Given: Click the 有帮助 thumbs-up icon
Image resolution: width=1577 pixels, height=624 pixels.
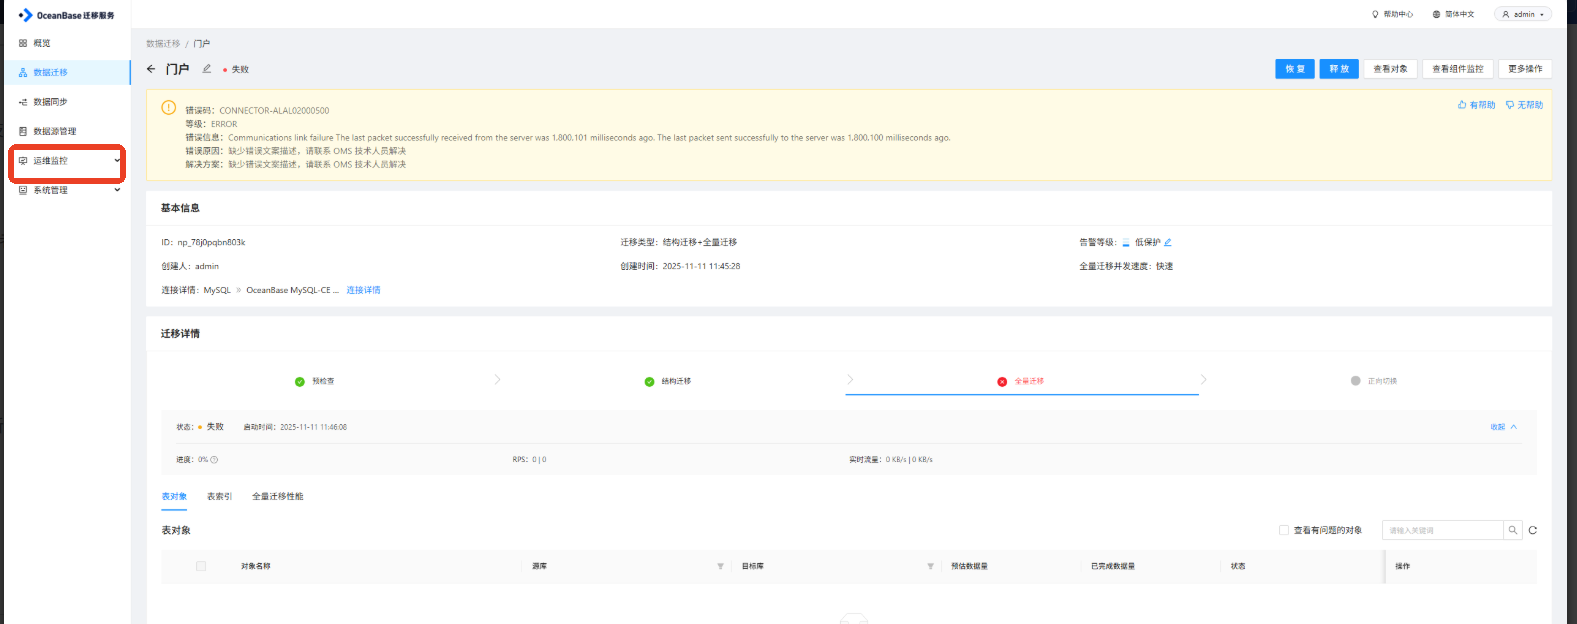Looking at the screenshot, I should coord(1462,105).
